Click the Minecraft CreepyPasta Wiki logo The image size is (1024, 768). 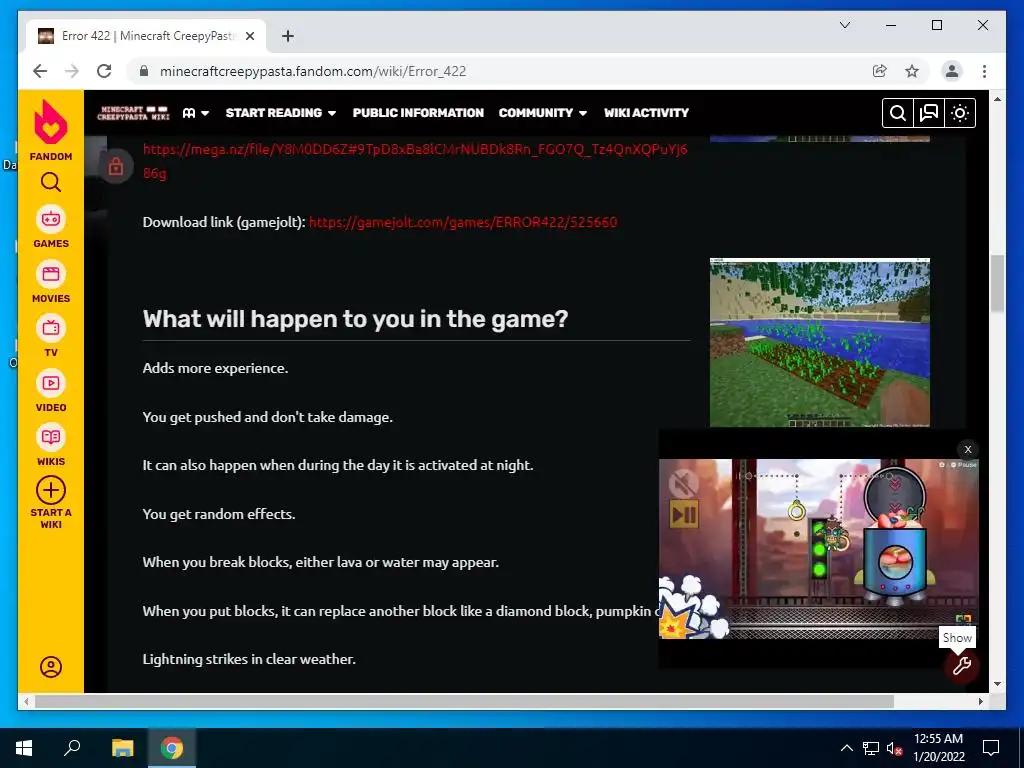[133, 113]
